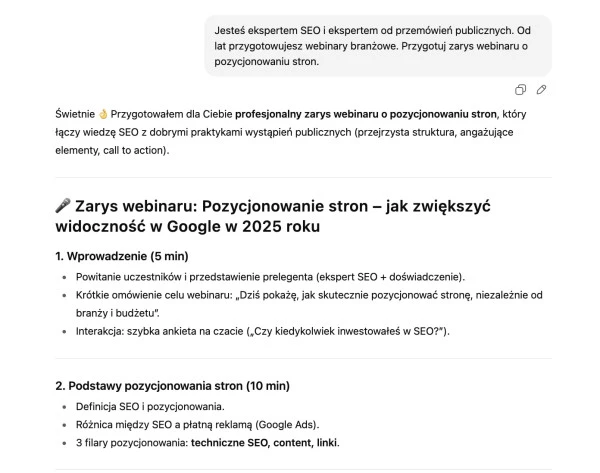Click the user prompt message bubble

(378, 46)
